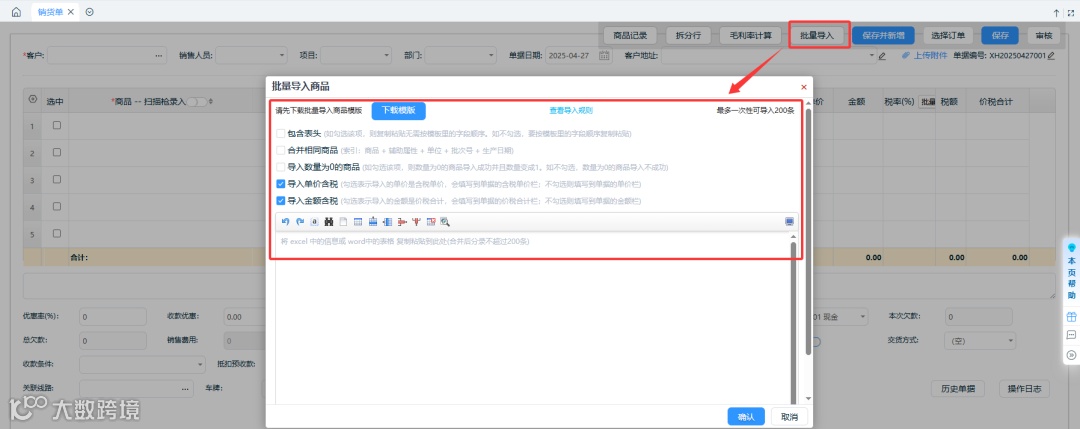Select checkbox in table row 5
1080x429 pixels.
point(57,233)
